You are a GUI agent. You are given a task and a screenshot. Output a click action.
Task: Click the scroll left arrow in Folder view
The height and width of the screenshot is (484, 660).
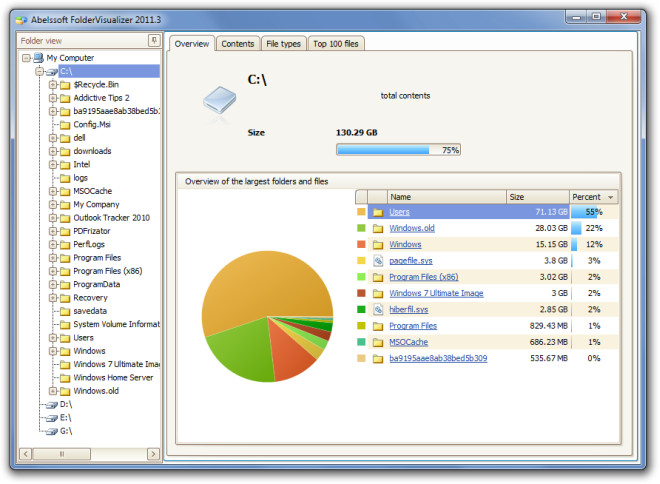[26, 454]
